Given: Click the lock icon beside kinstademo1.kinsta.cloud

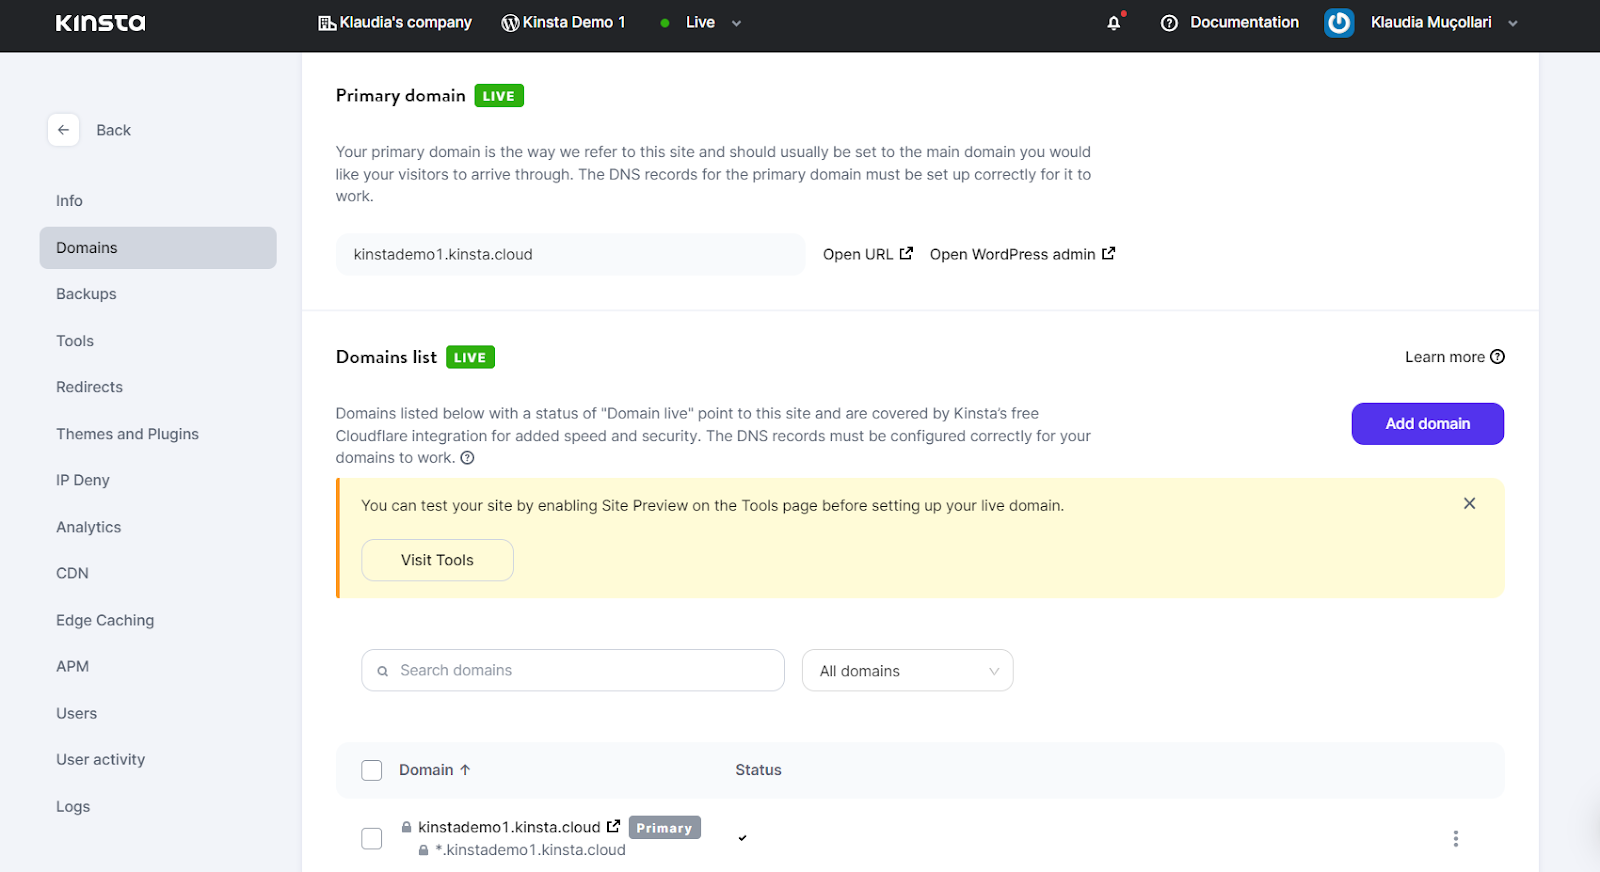Looking at the screenshot, I should click(406, 827).
